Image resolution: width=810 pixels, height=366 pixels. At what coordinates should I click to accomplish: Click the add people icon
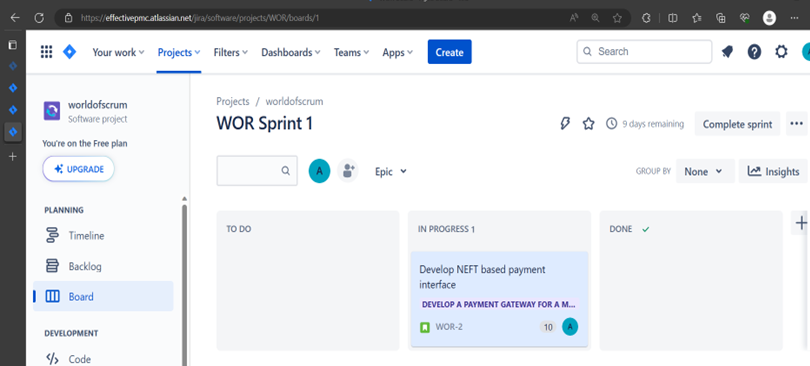348,171
